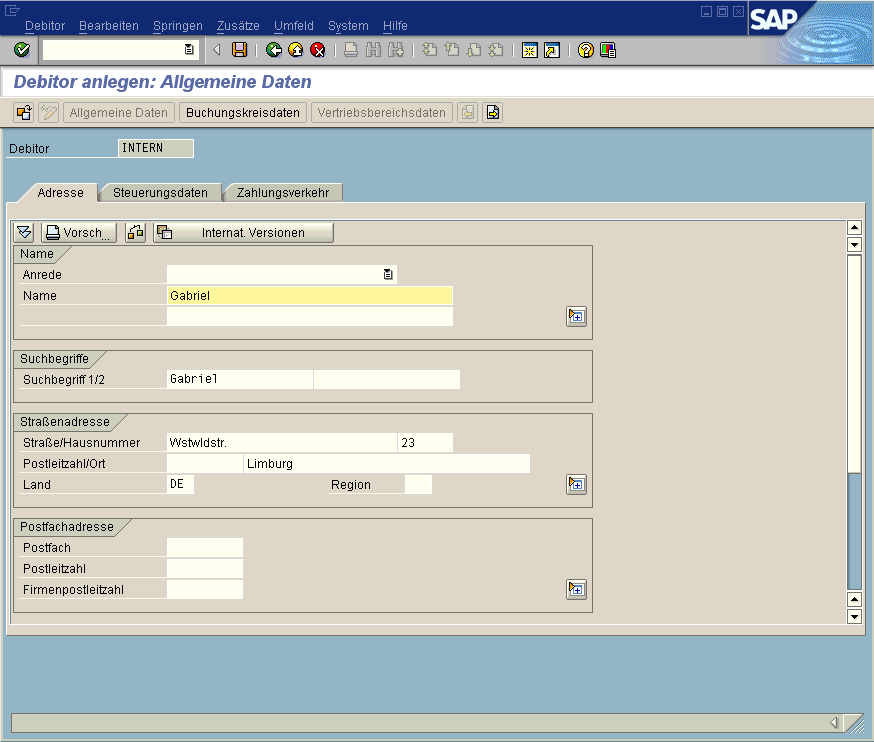874x742 pixels.
Task: Click the Create New Session icon
Action: pyautogui.click(x=530, y=50)
